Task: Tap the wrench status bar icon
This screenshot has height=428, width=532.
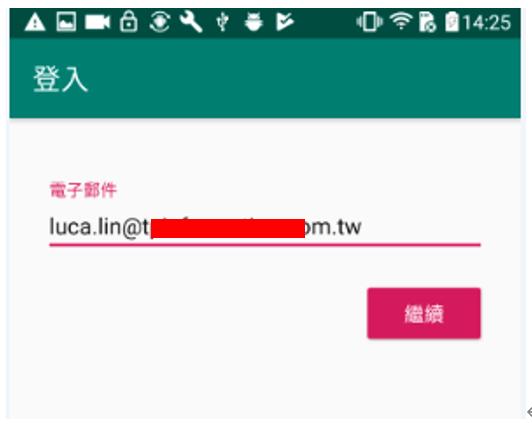Action: tap(191, 22)
